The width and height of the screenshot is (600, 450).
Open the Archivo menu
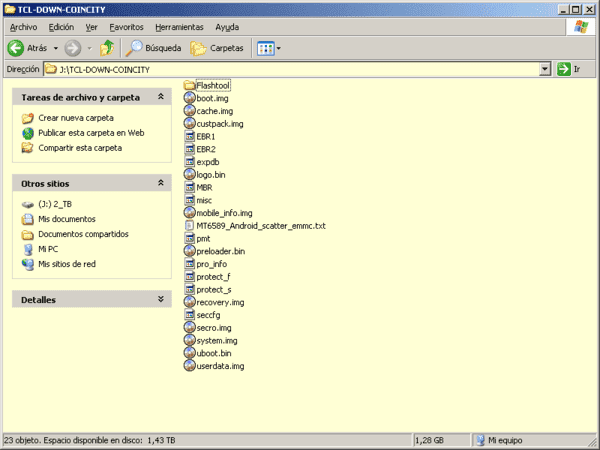(24, 27)
